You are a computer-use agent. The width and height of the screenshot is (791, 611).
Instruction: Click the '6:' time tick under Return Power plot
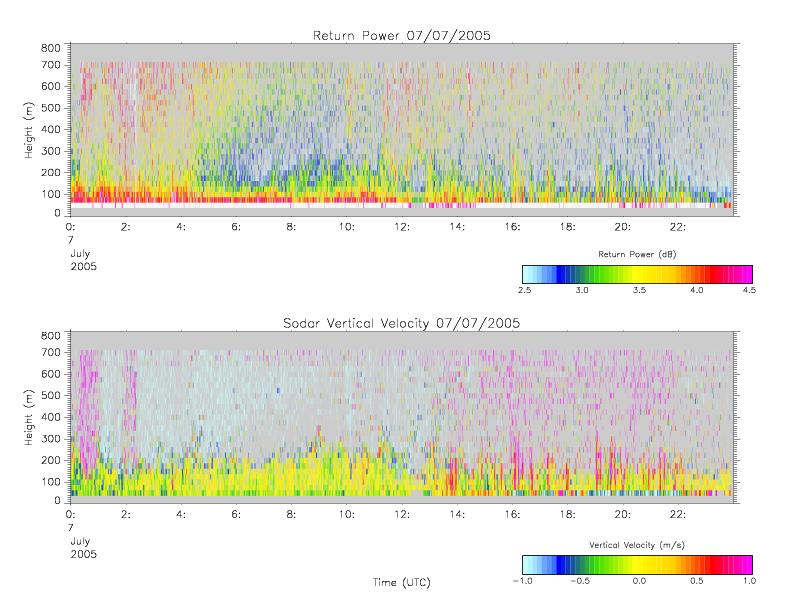(236, 227)
